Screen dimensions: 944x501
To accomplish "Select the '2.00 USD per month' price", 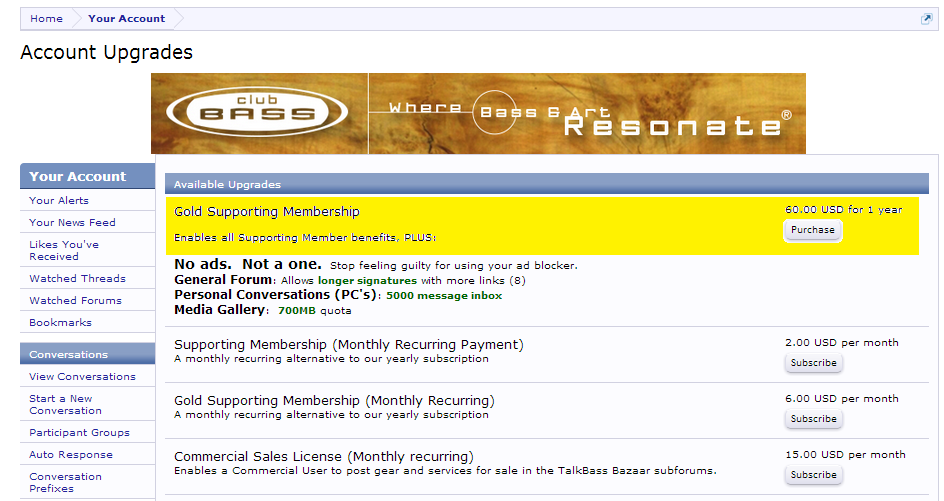I will (x=842, y=343).
